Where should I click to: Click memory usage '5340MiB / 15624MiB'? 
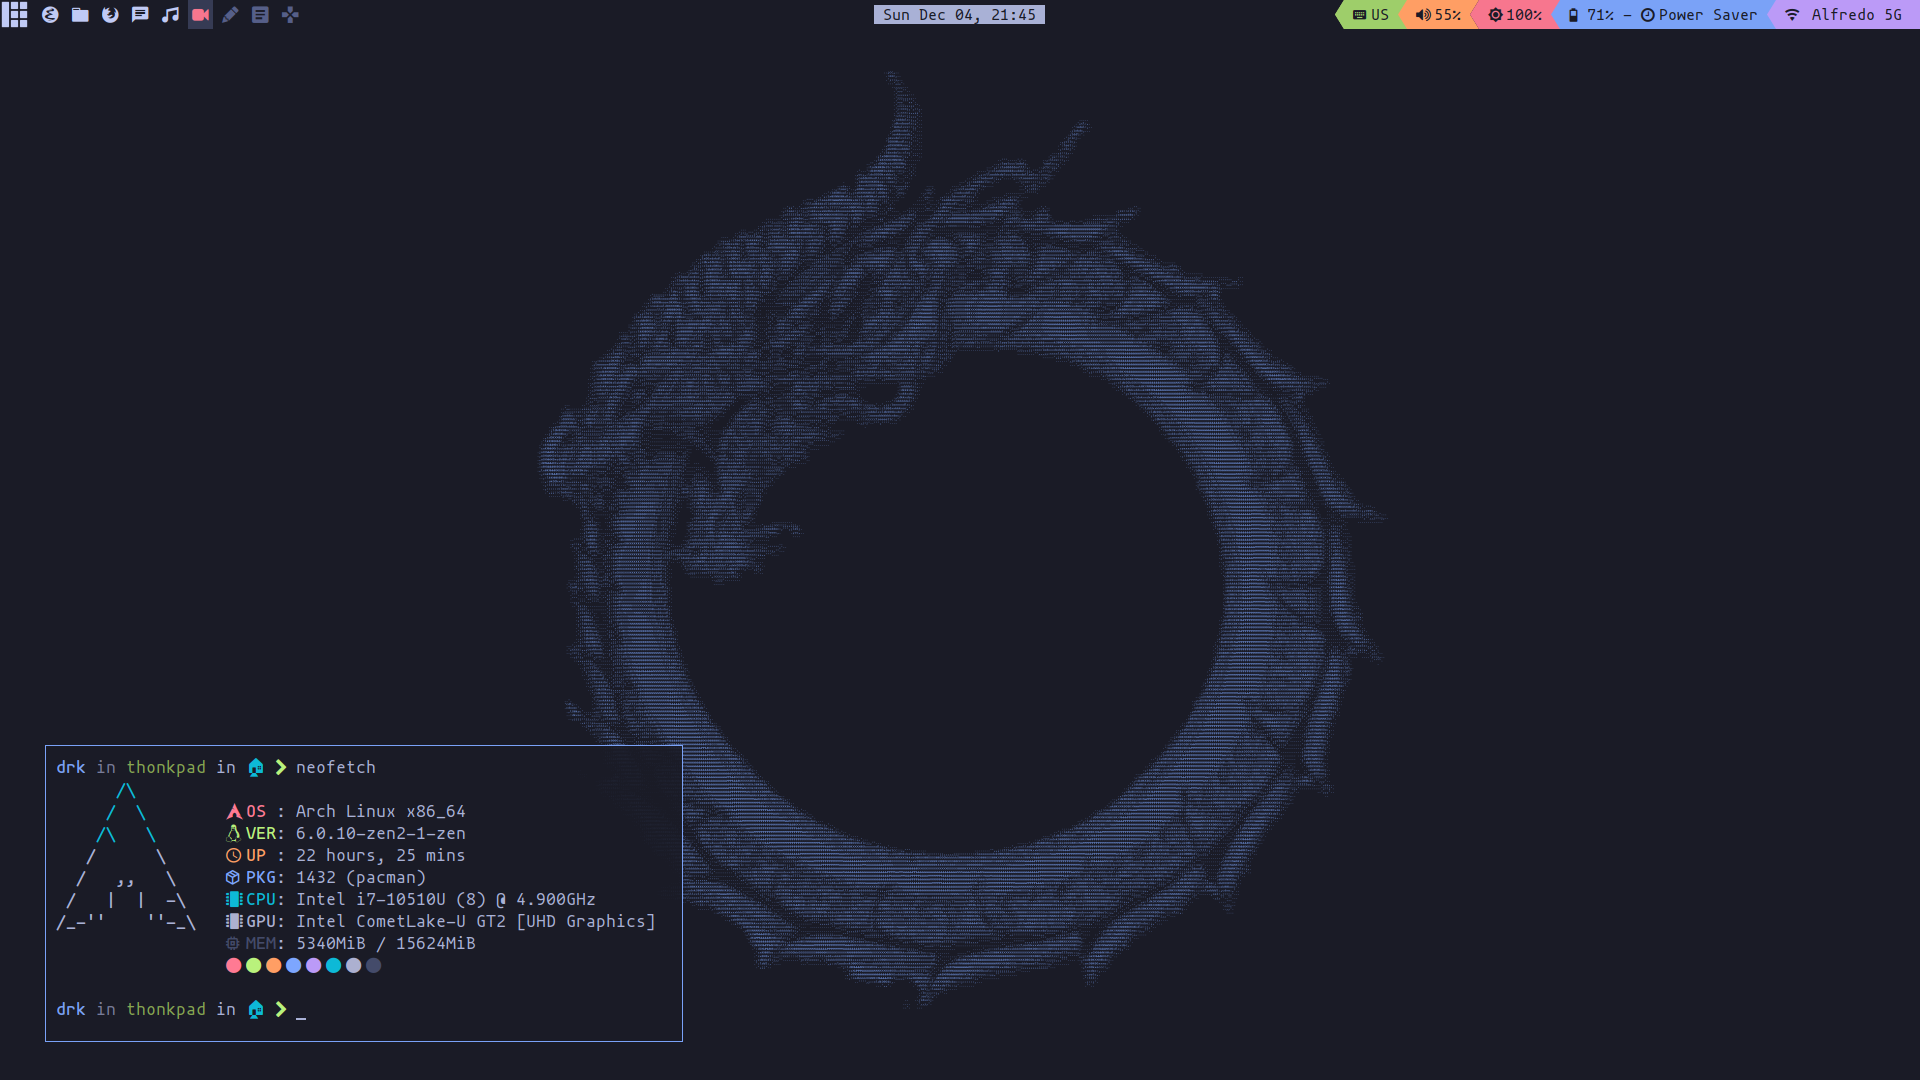(x=385, y=943)
